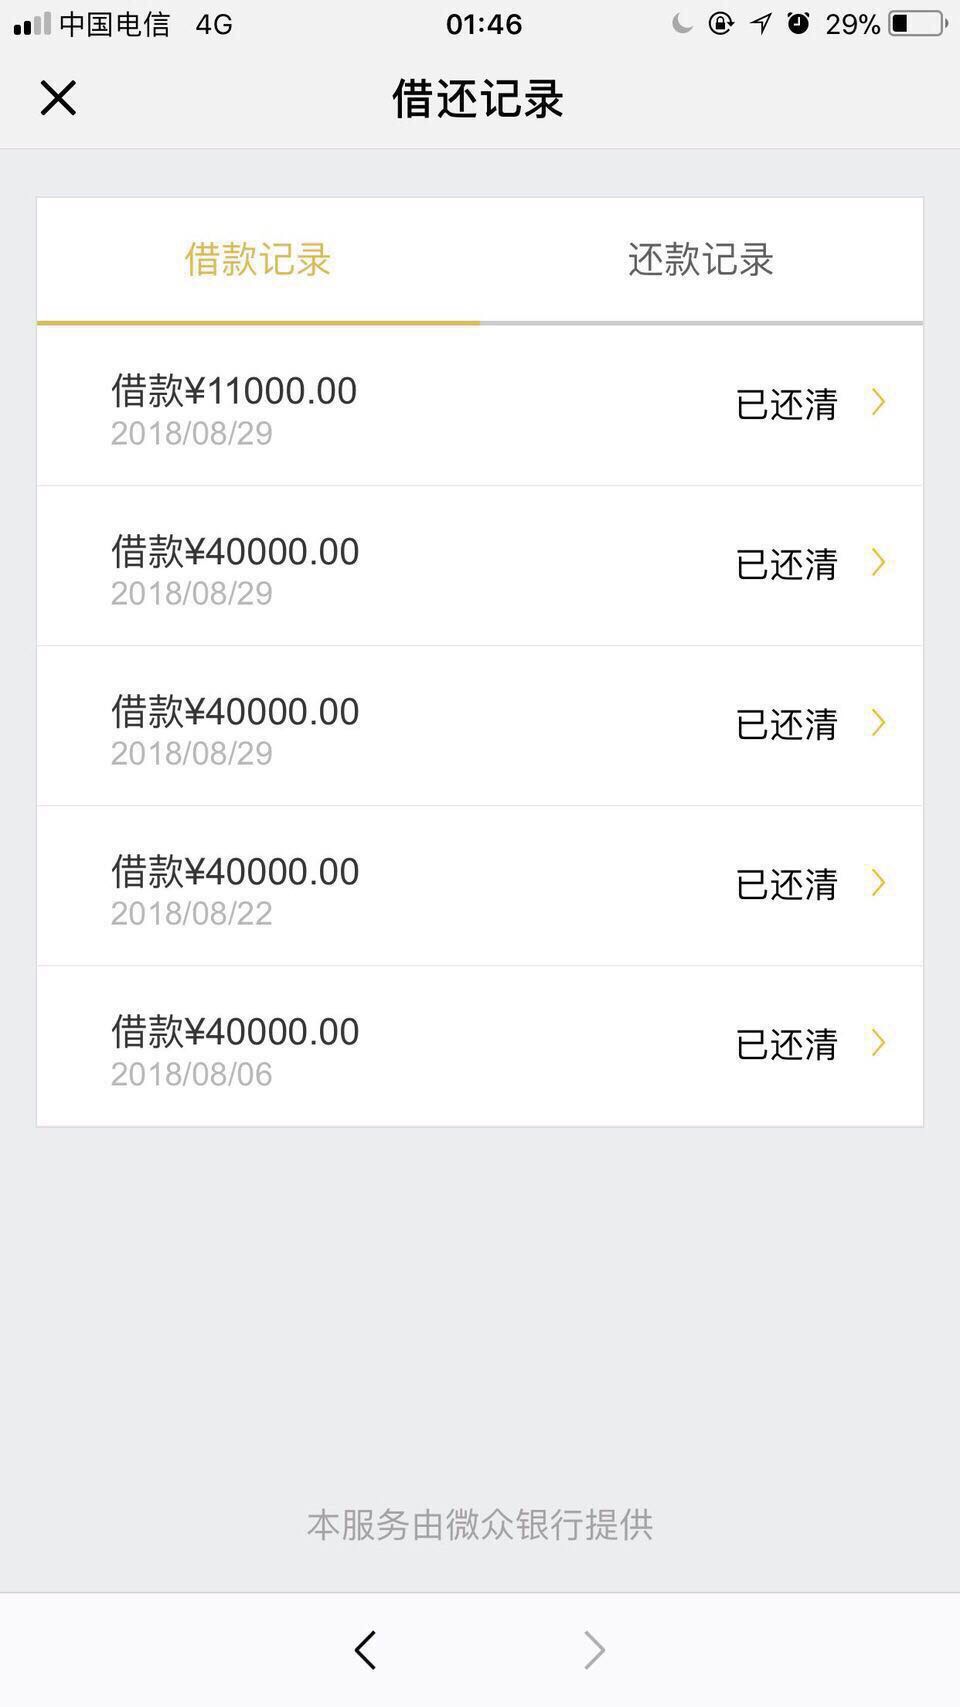Select 已还清 status on 2018/08/06 loan

point(786,1045)
